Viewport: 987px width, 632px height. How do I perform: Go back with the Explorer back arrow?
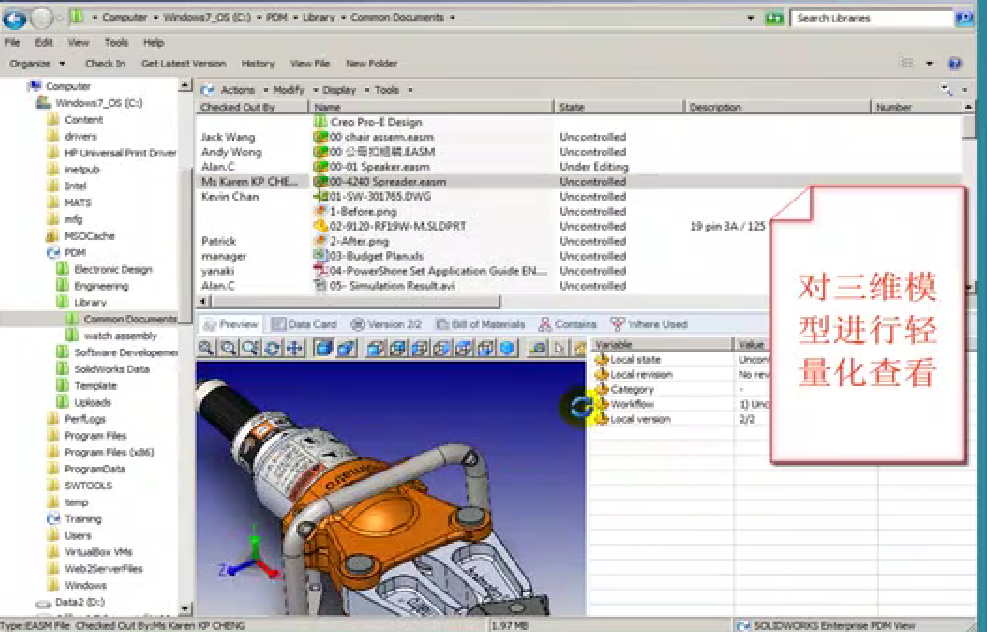[14, 19]
